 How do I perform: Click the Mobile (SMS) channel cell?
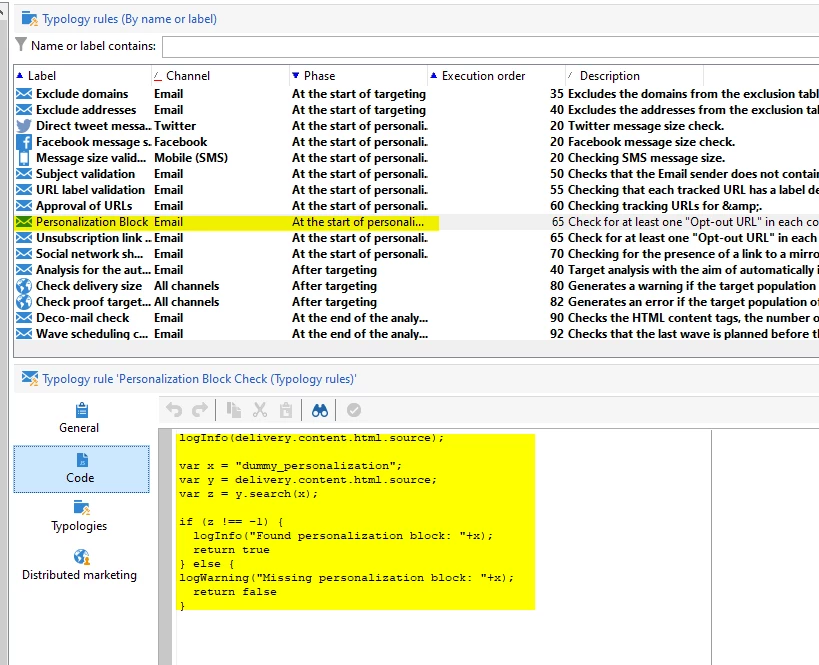click(x=191, y=158)
